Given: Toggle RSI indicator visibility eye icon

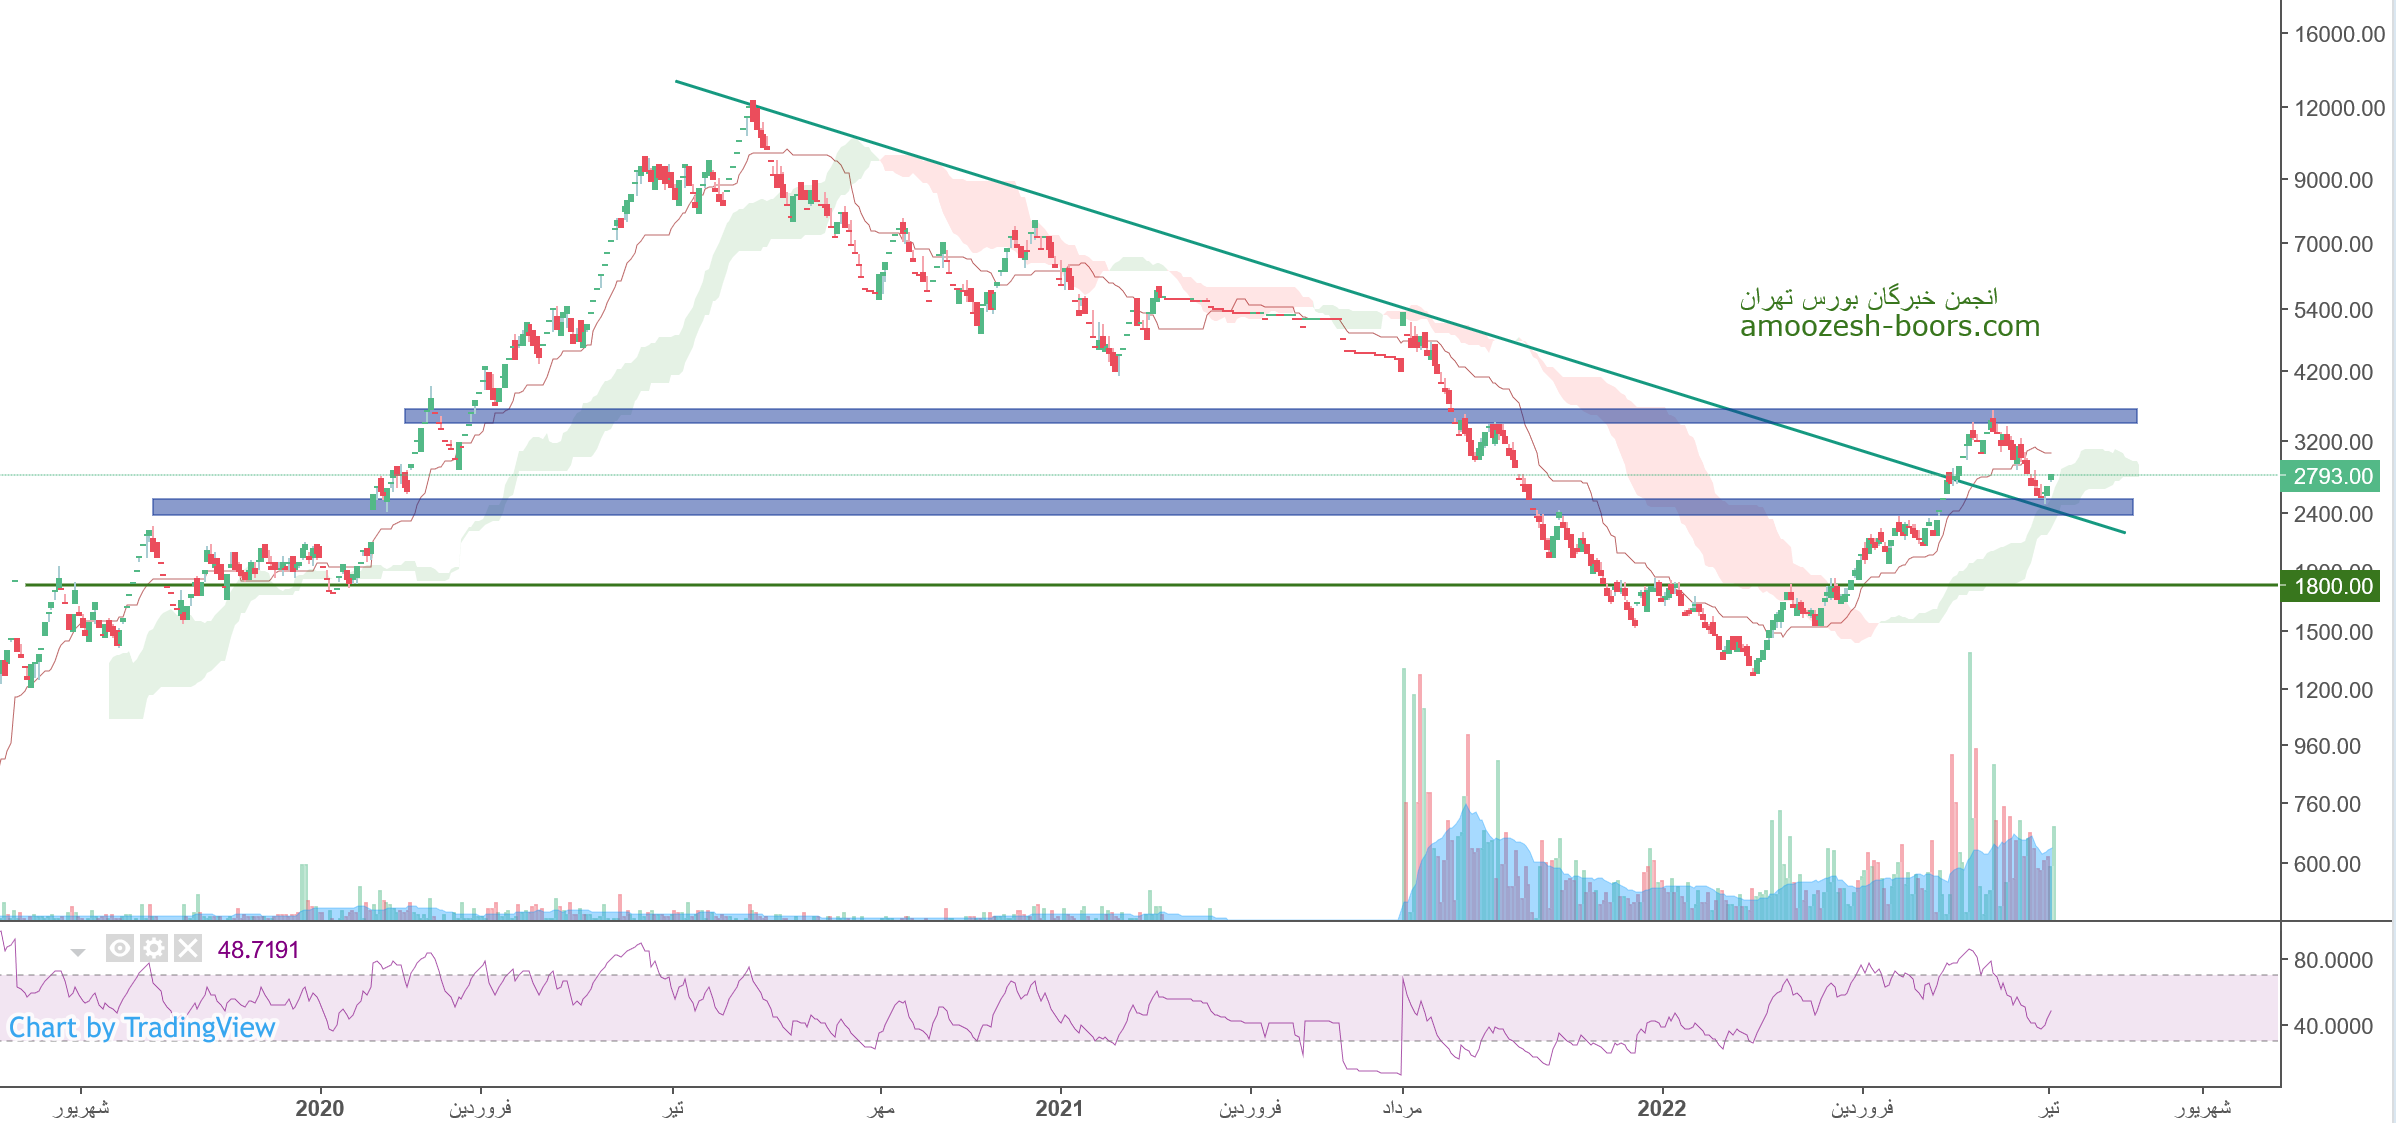Looking at the screenshot, I should [x=119, y=948].
